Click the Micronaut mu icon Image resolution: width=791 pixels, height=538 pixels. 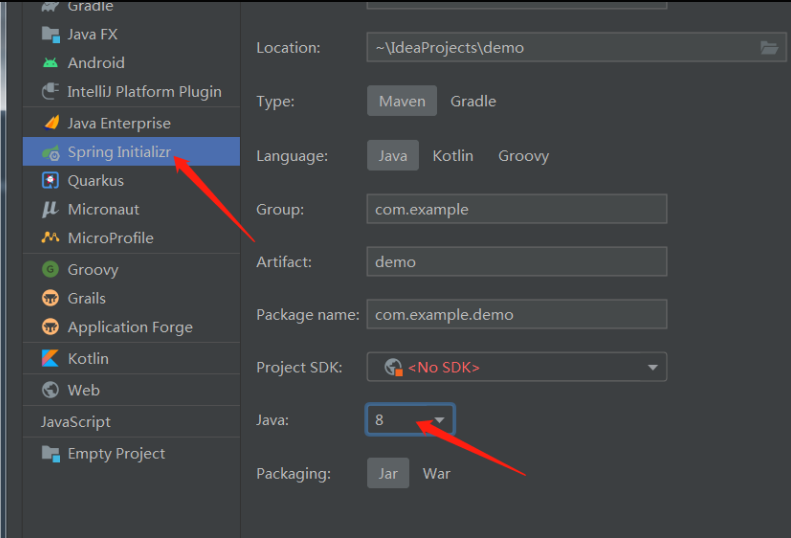[50, 209]
